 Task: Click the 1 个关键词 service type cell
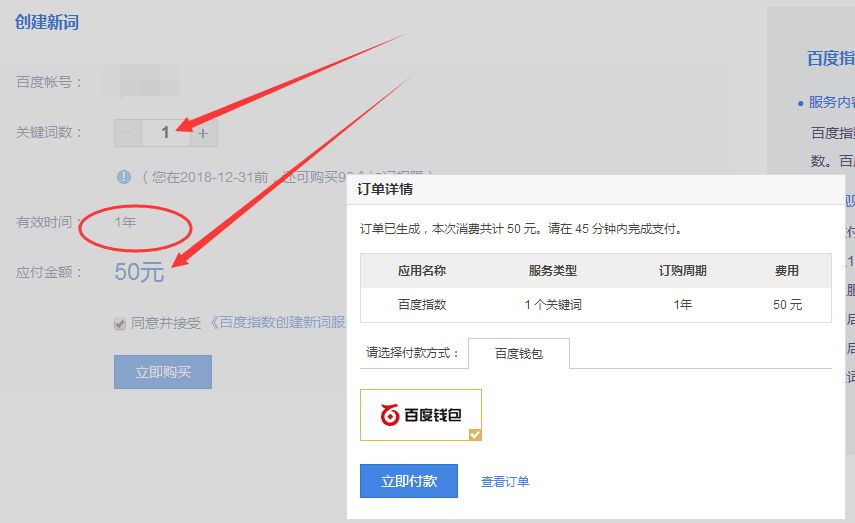coord(553,304)
